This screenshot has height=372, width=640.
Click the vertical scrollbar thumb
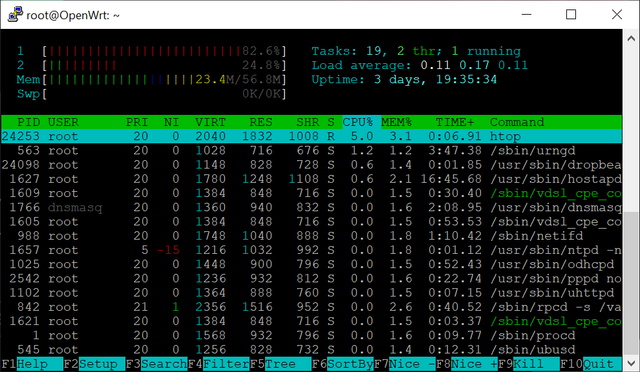pyautogui.click(x=631, y=284)
